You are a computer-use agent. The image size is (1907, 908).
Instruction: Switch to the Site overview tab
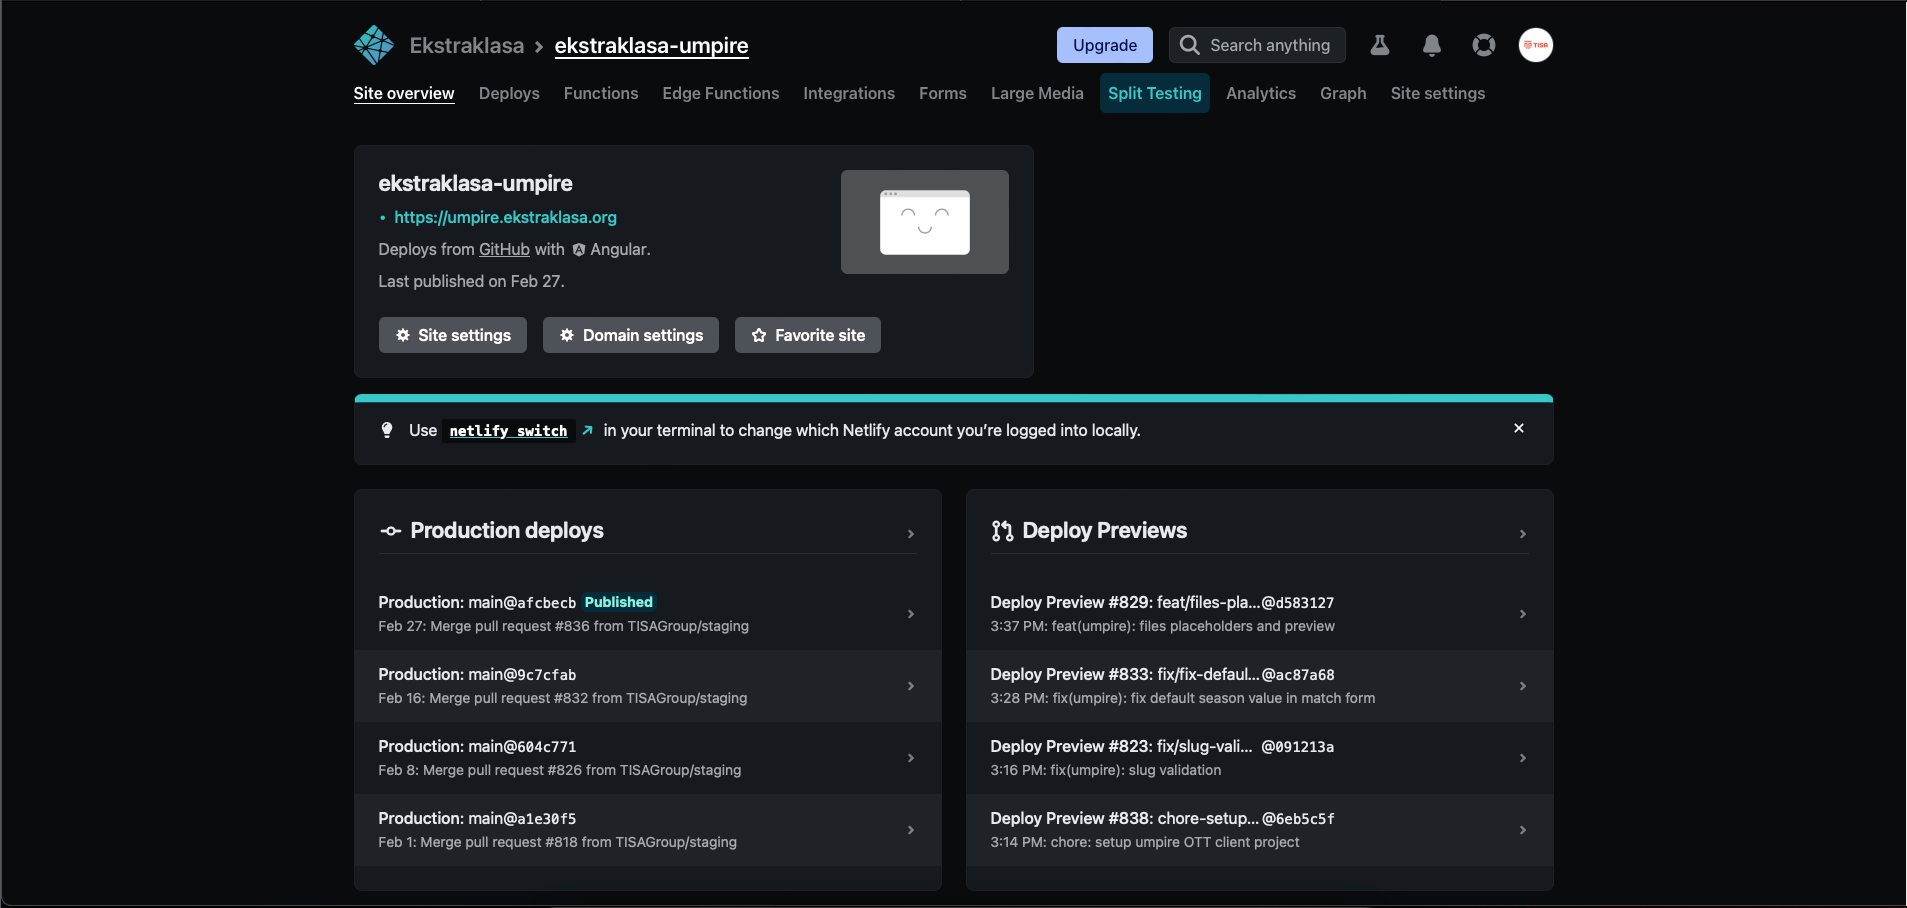pyautogui.click(x=404, y=93)
